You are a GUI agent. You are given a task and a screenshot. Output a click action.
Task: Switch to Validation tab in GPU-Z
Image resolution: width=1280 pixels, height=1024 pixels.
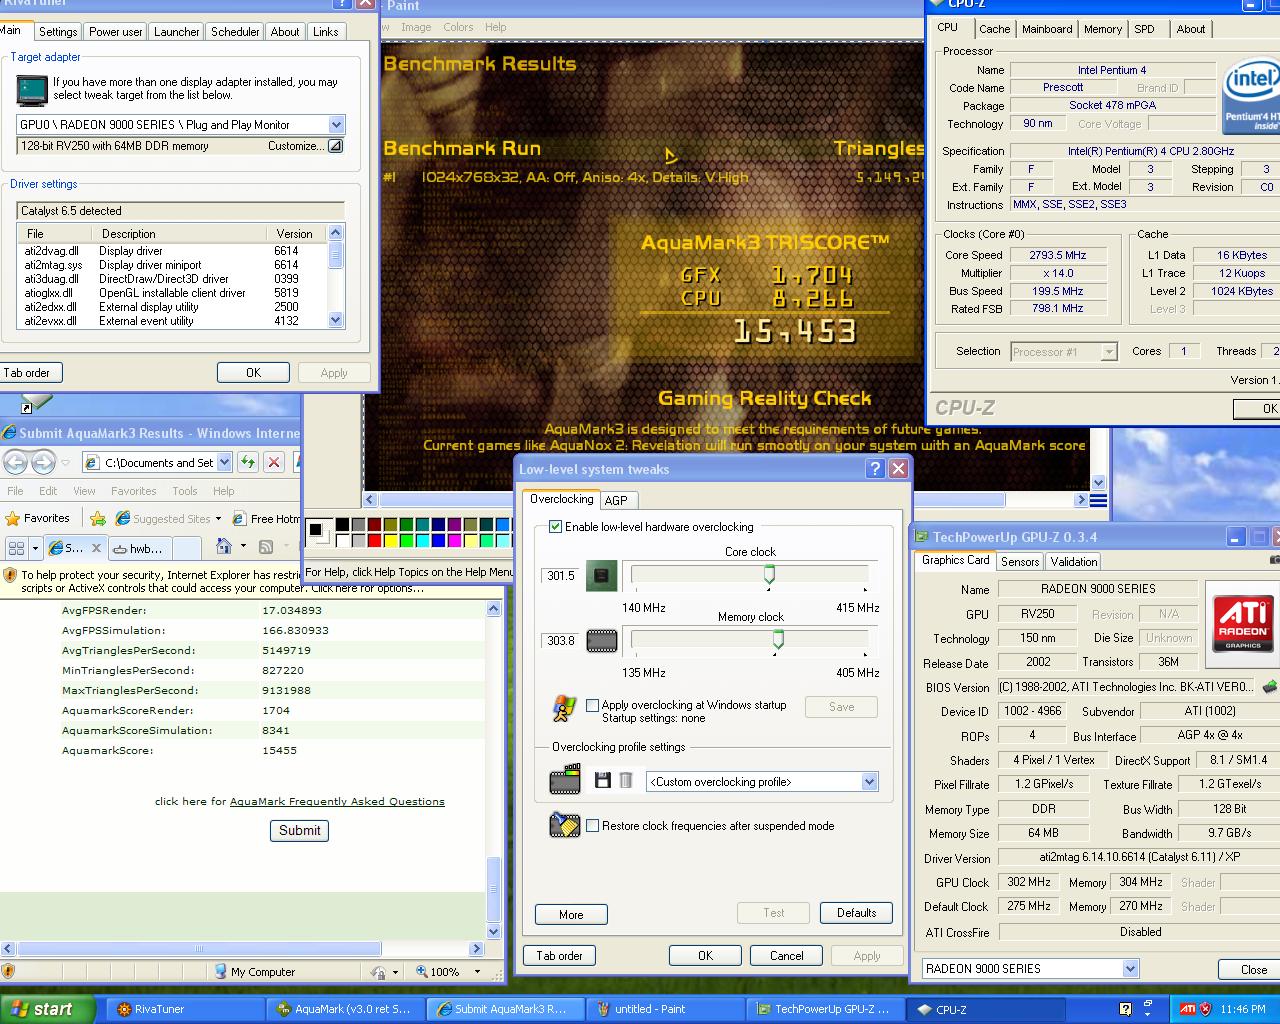tap(1074, 561)
